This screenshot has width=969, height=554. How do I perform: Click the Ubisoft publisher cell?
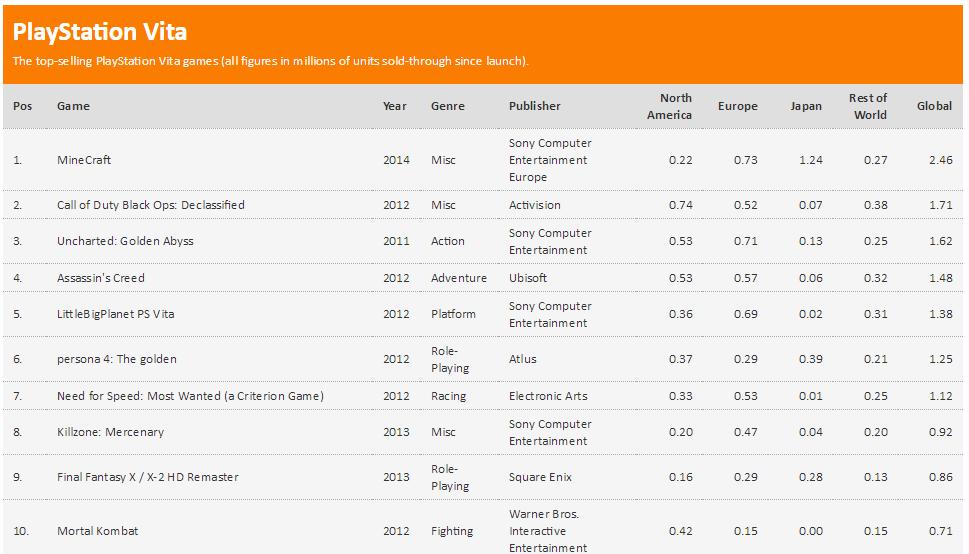(x=528, y=278)
